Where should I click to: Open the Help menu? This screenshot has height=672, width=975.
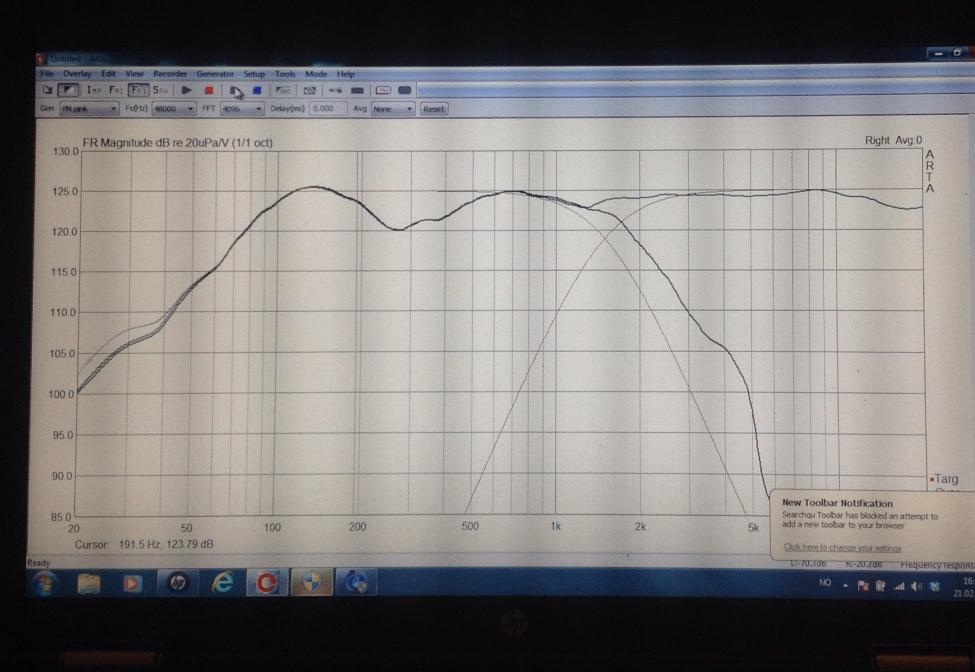tap(346, 74)
